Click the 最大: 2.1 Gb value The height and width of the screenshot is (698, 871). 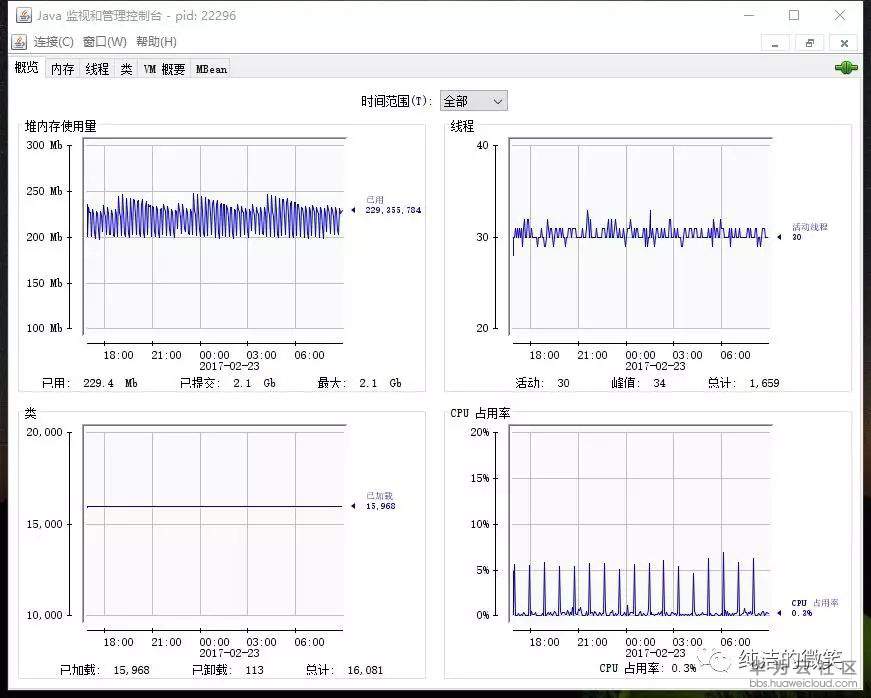point(359,383)
